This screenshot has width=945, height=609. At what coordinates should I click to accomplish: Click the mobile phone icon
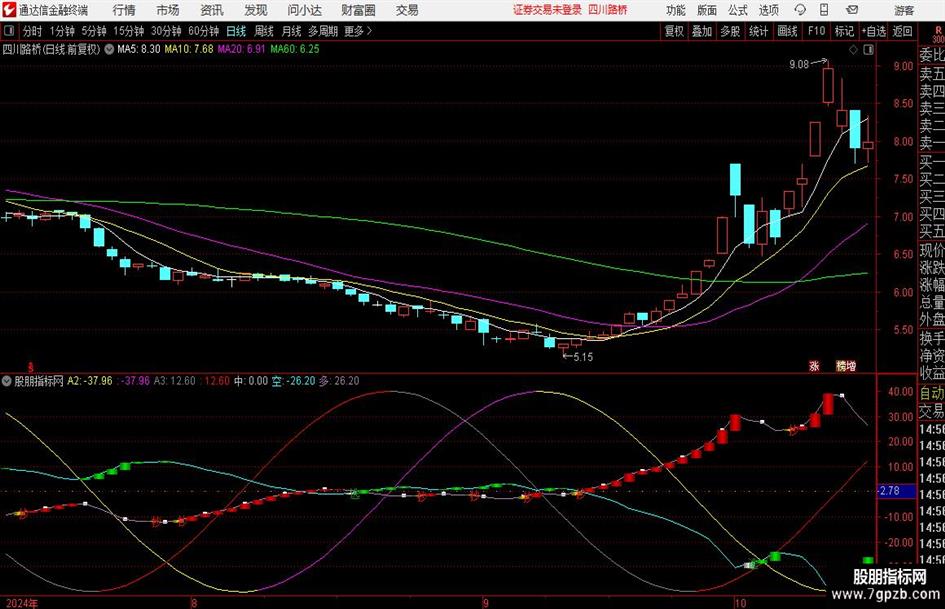(x=824, y=10)
